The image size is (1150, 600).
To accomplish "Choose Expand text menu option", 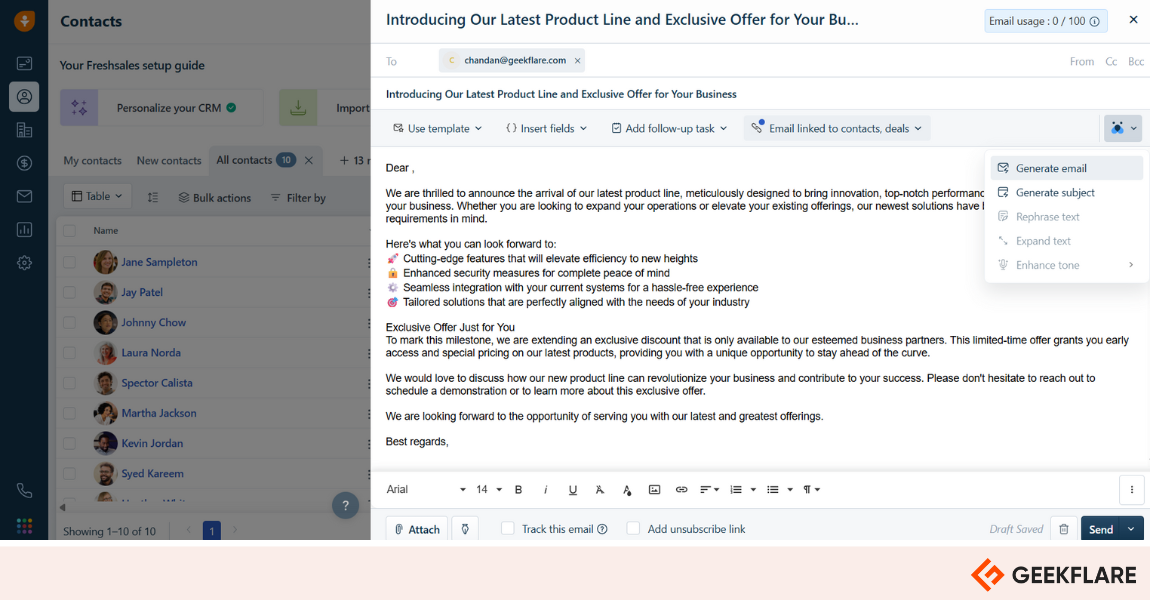I will coord(1066,241).
